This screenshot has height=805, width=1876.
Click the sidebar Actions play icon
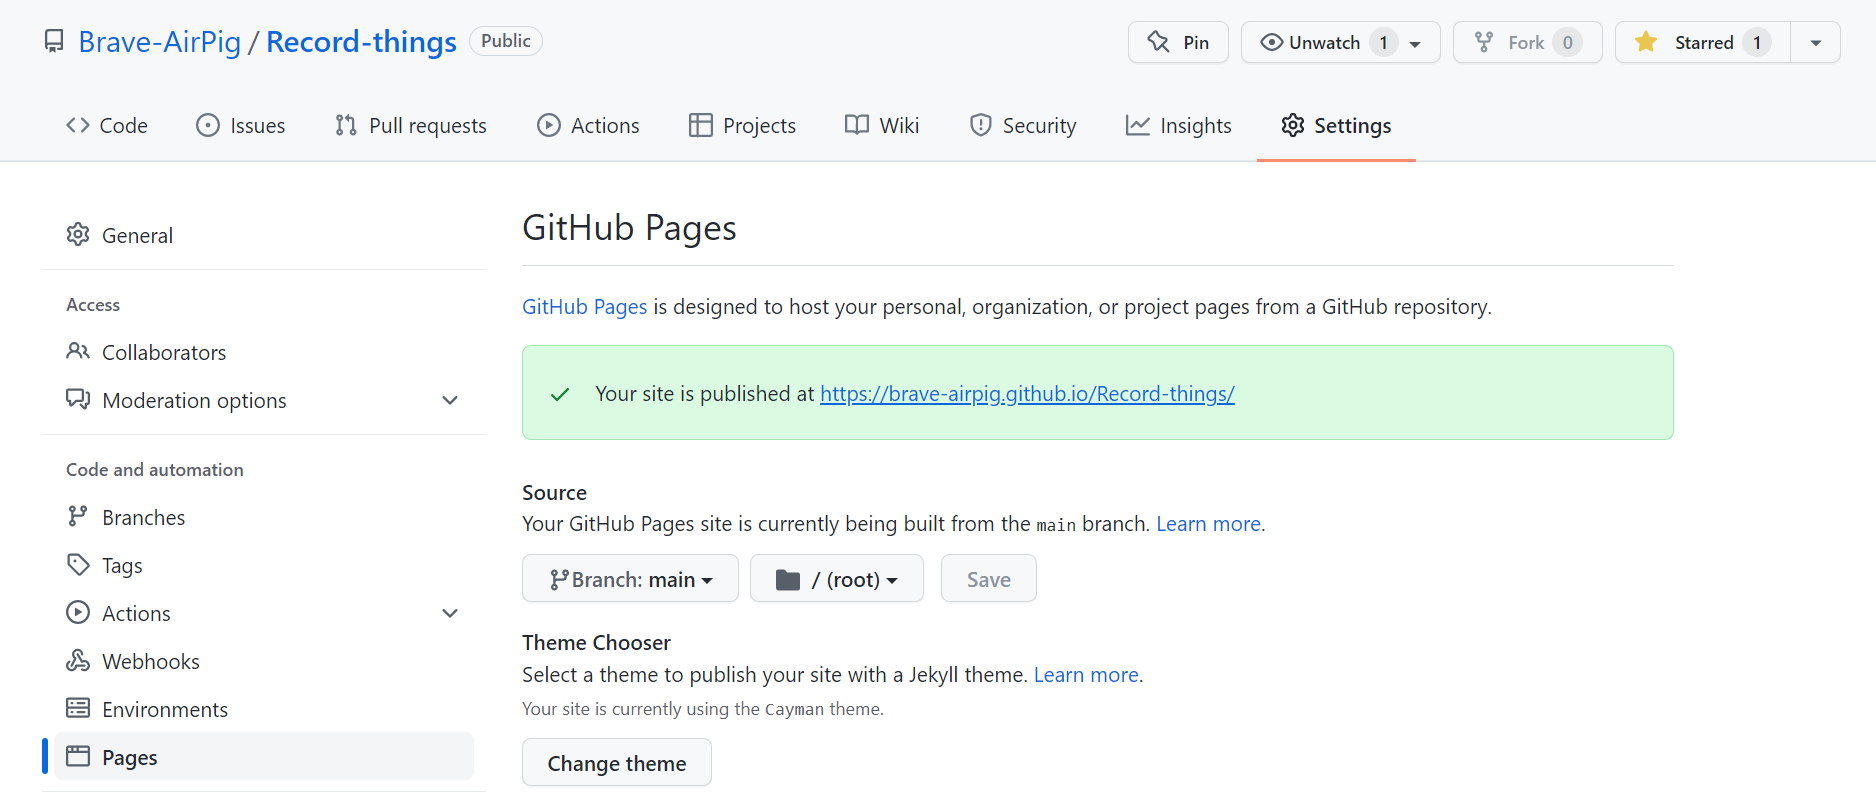click(78, 612)
